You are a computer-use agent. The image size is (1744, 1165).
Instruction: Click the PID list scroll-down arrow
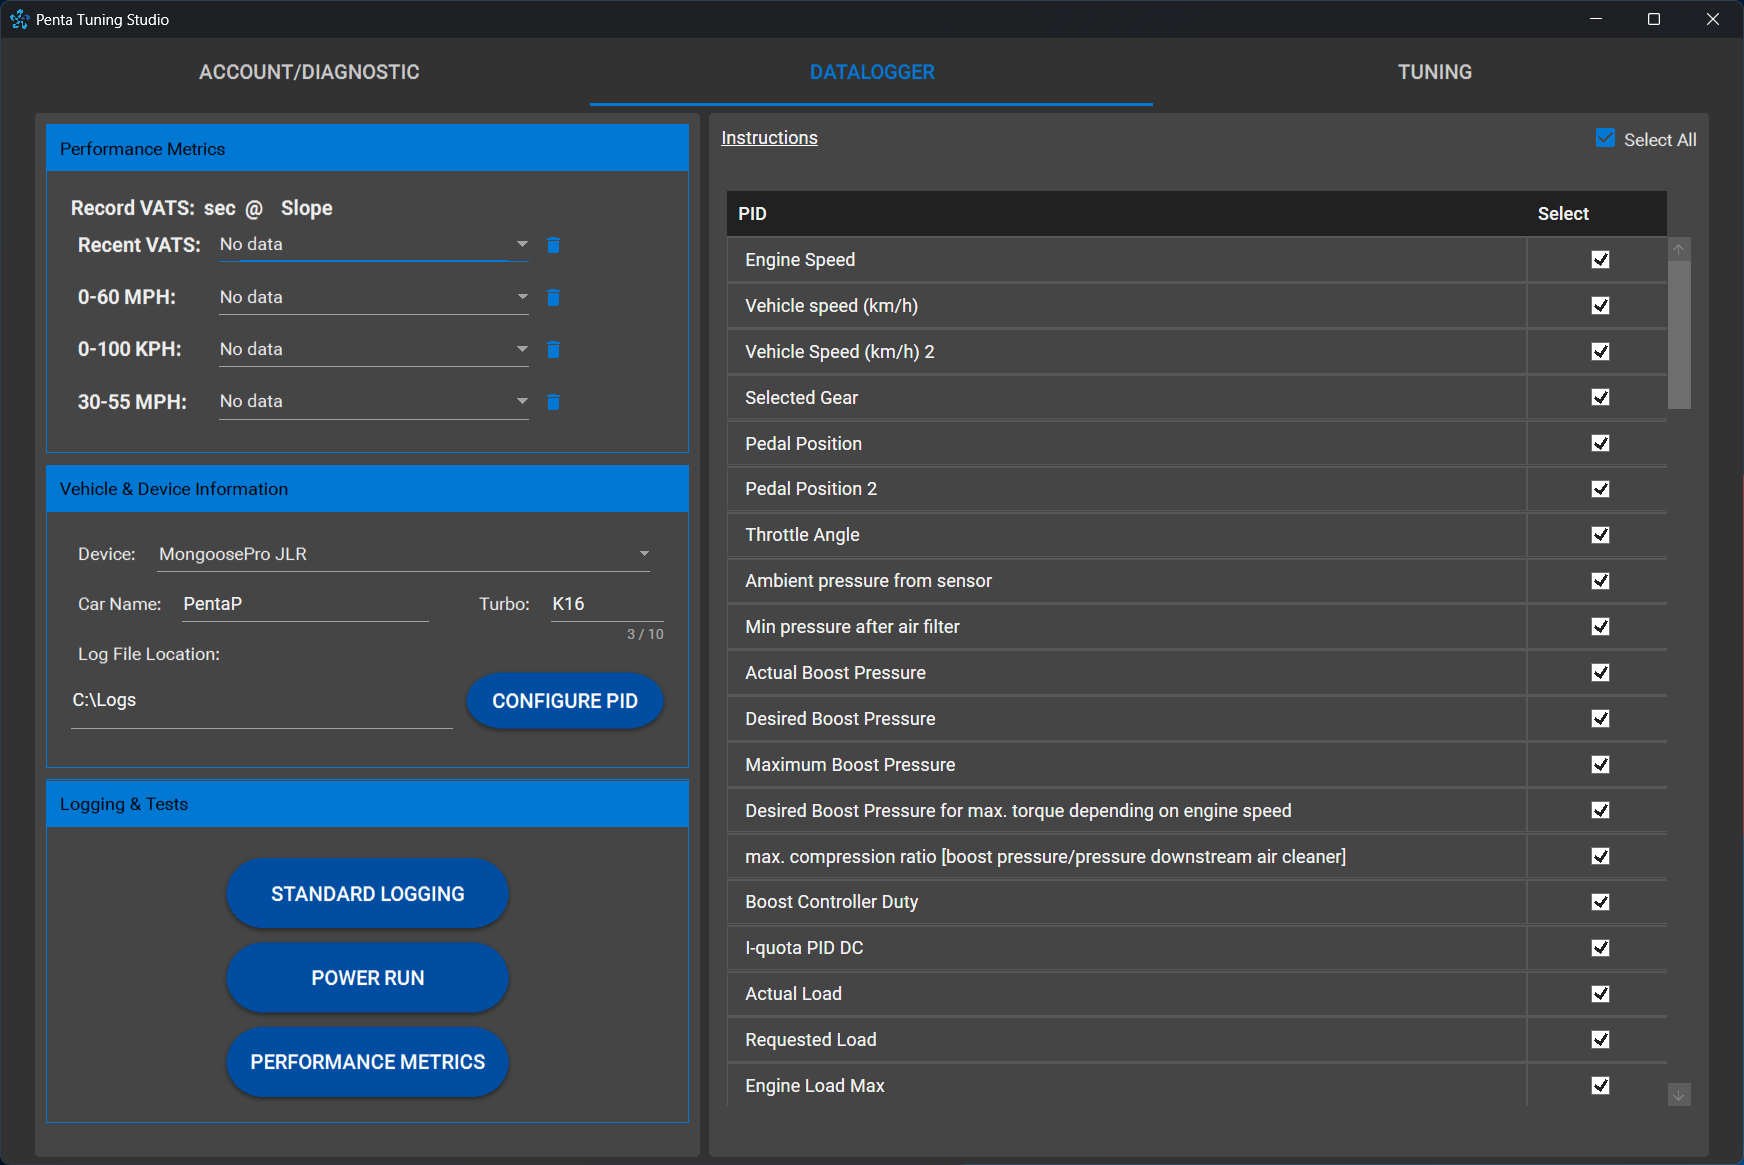click(x=1679, y=1095)
